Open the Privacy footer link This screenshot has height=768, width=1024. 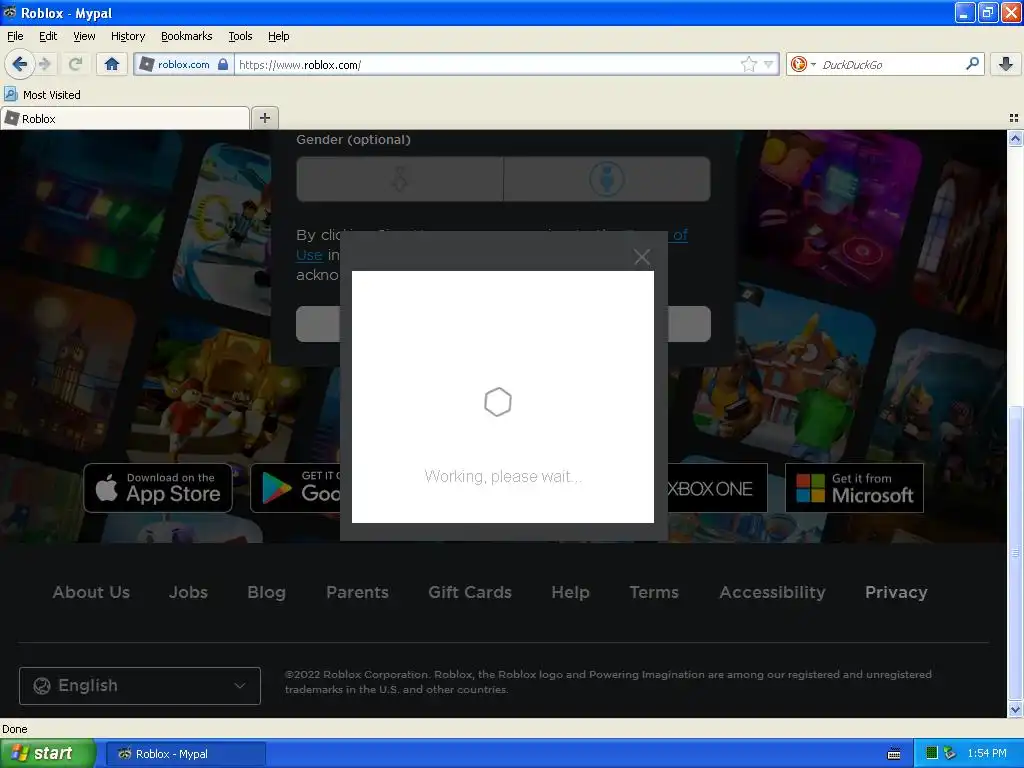(896, 592)
